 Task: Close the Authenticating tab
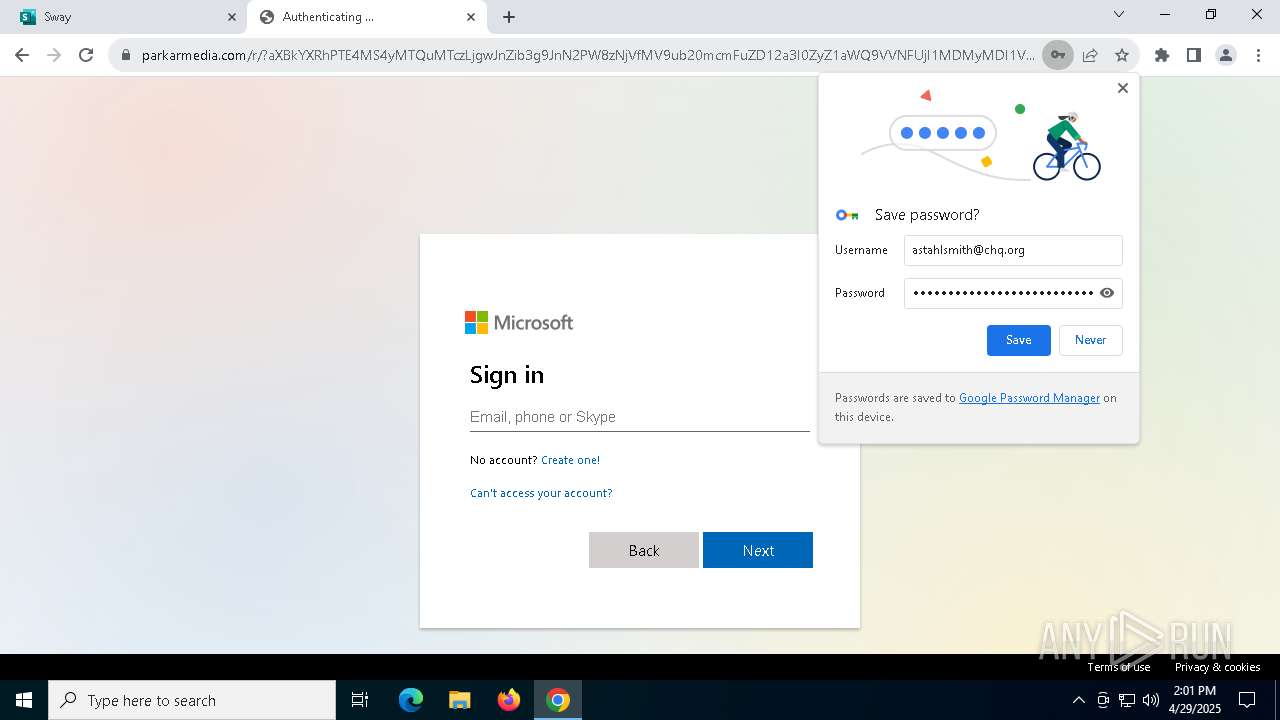click(471, 17)
